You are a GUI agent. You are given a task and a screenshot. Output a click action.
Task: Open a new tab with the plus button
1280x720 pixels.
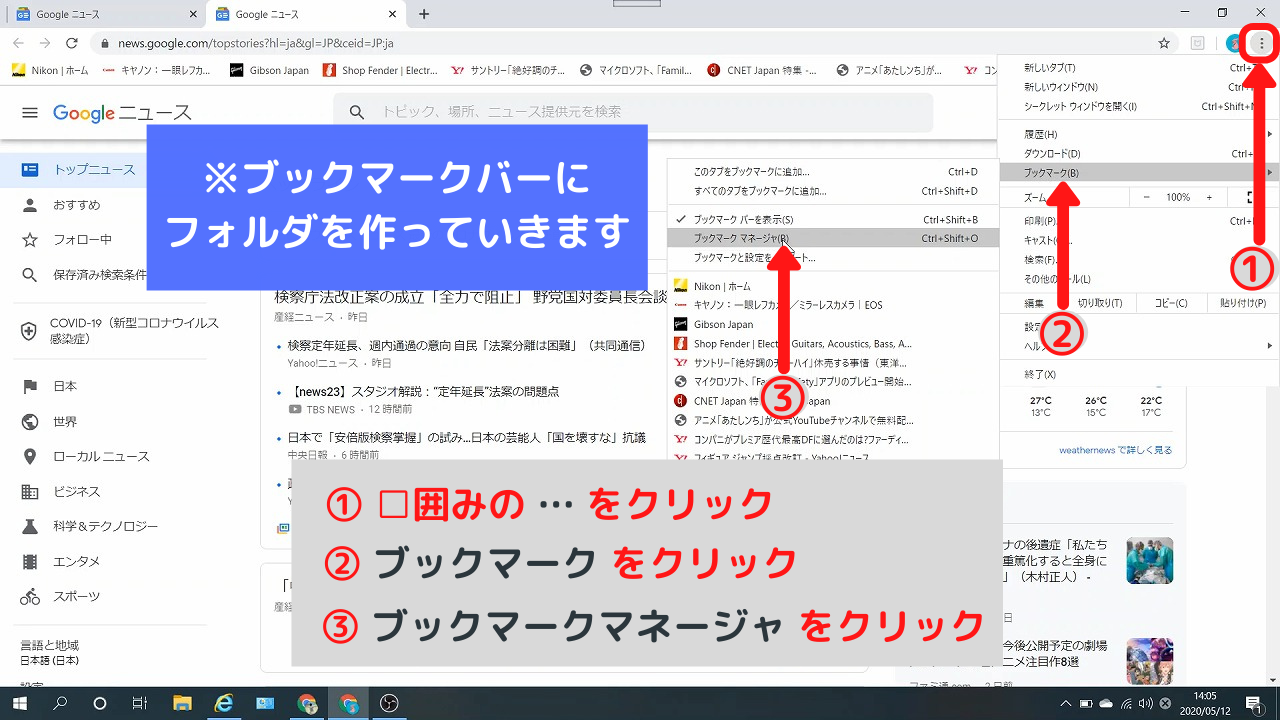click(x=424, y=14)
